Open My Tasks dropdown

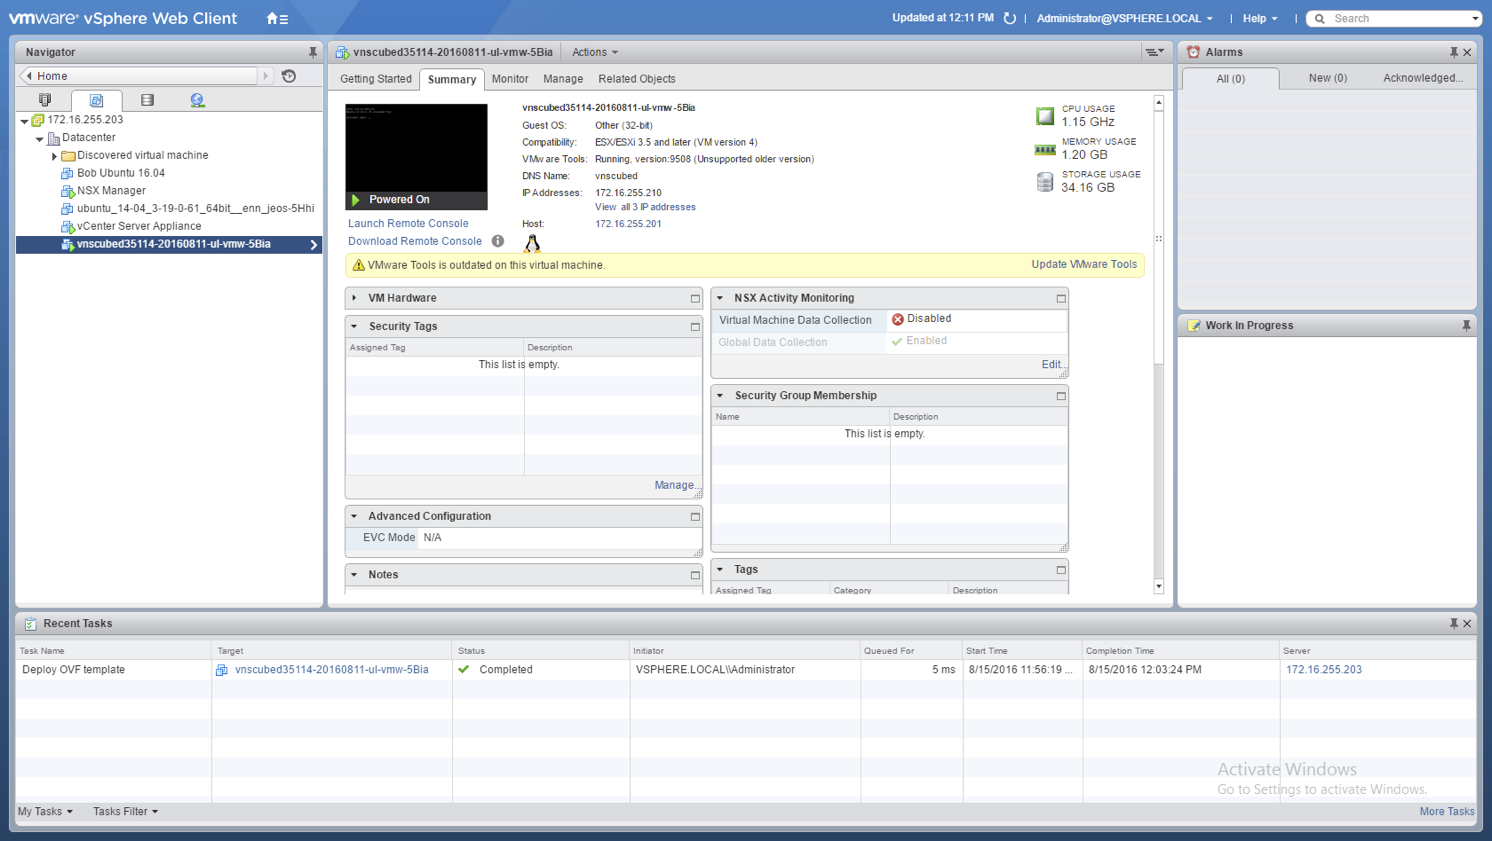coord(45,812)
